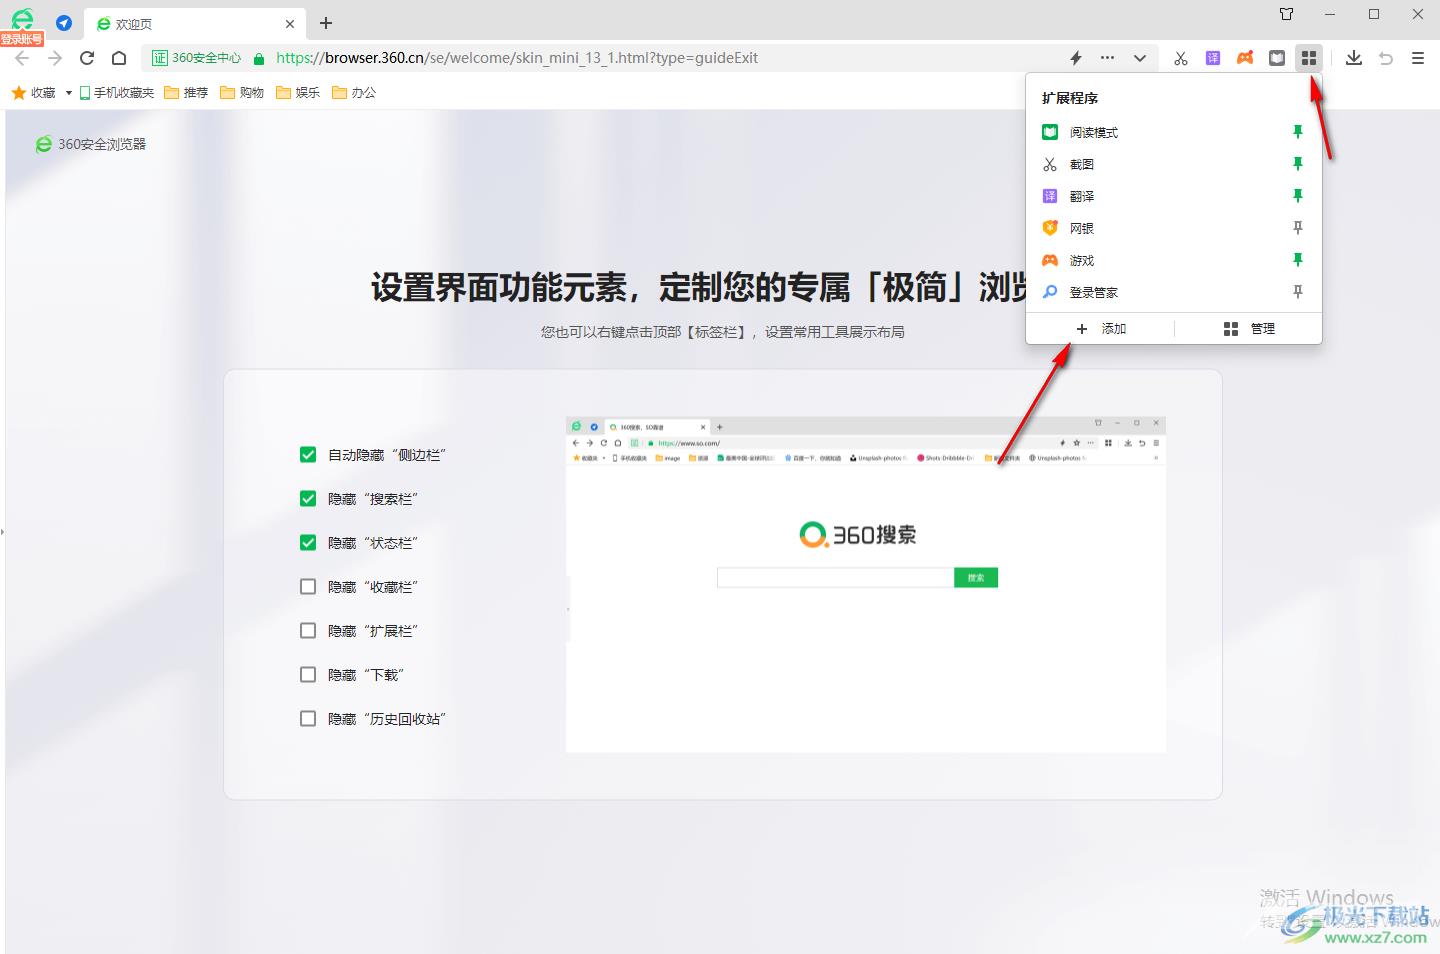
Task: Click the sidebar expand handle at left edge
Action: pyautogui.click(x=2, y=531)
